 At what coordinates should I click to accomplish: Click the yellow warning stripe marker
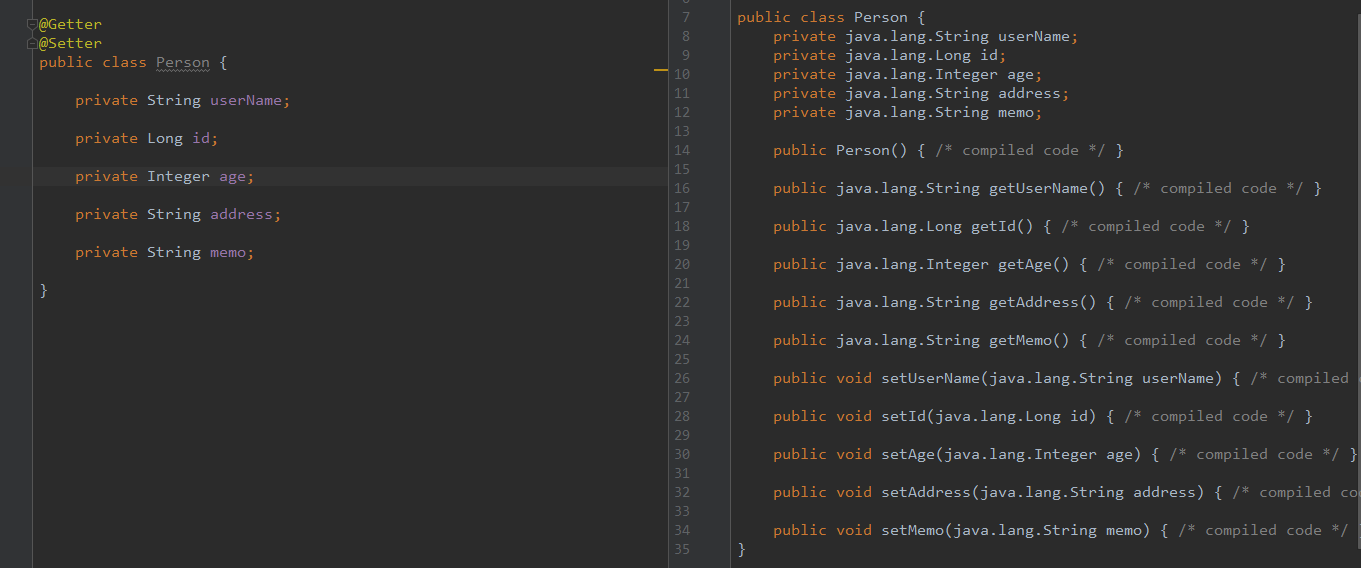(660, 71)
